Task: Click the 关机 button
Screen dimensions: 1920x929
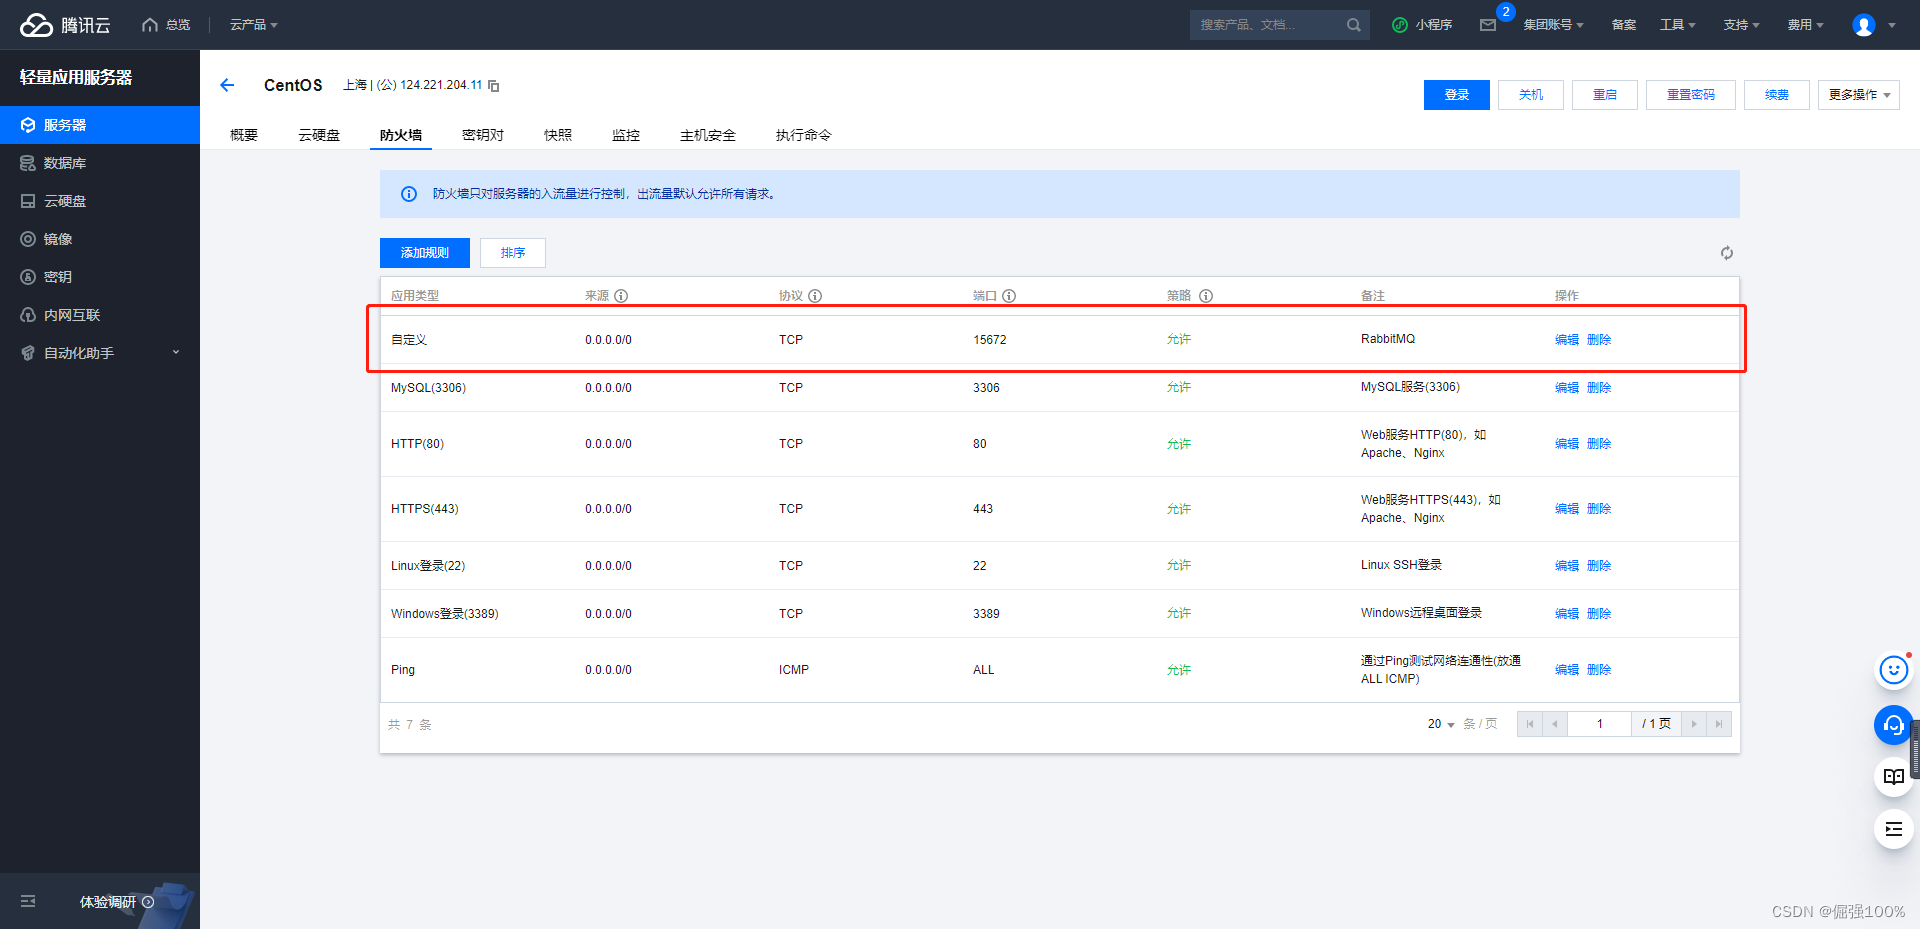Action: 1531,95
